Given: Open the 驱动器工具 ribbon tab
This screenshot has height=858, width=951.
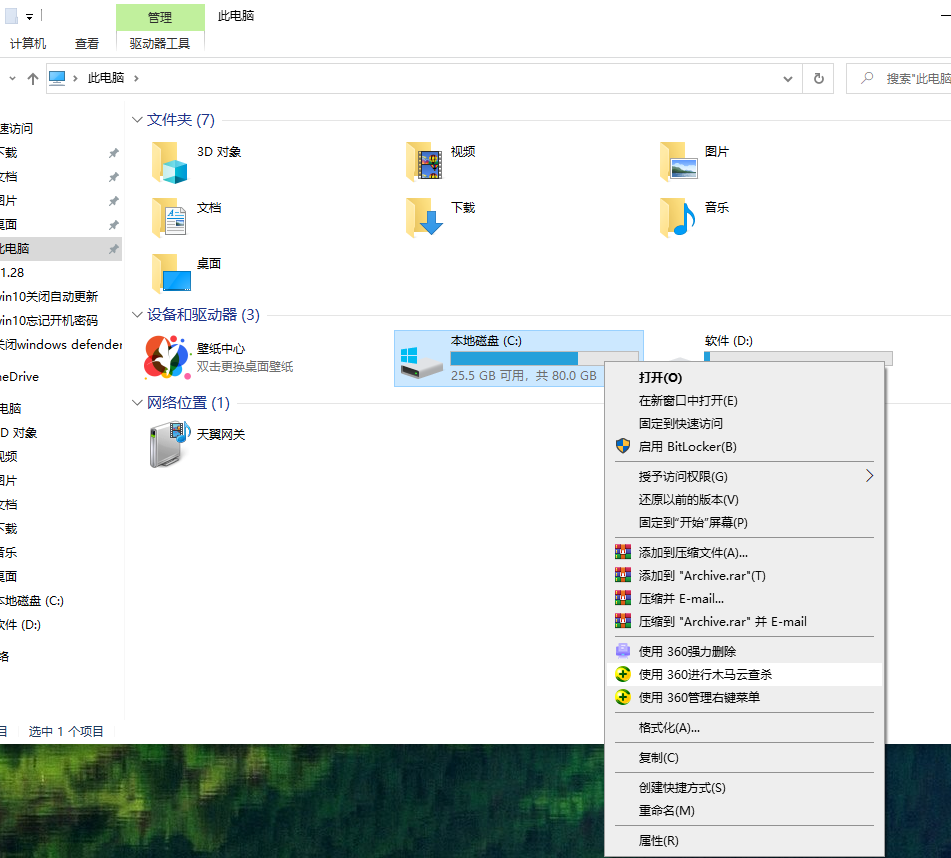Looking at the screenshot, I should tap(159, 44).
